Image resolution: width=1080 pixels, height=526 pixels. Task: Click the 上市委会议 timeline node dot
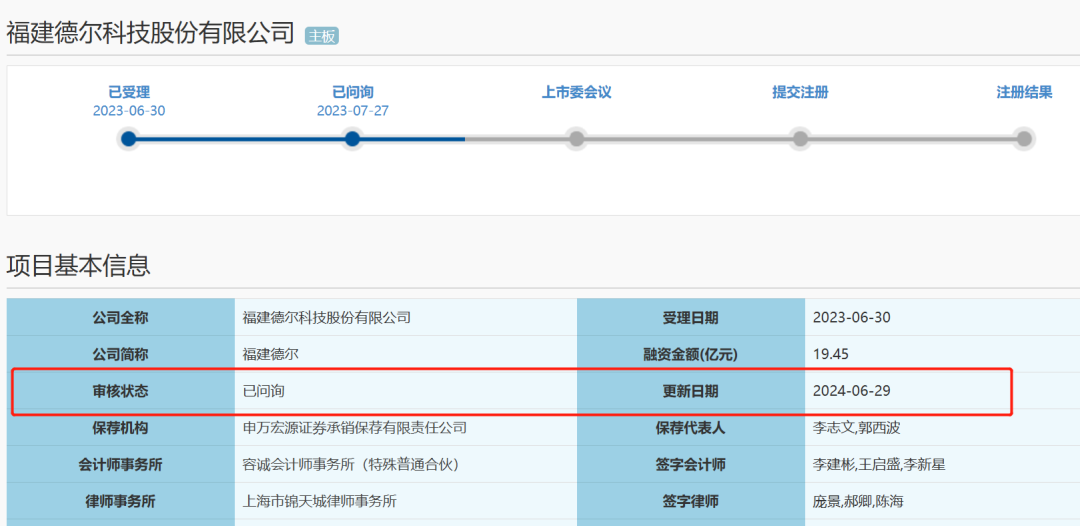[577, 139]
